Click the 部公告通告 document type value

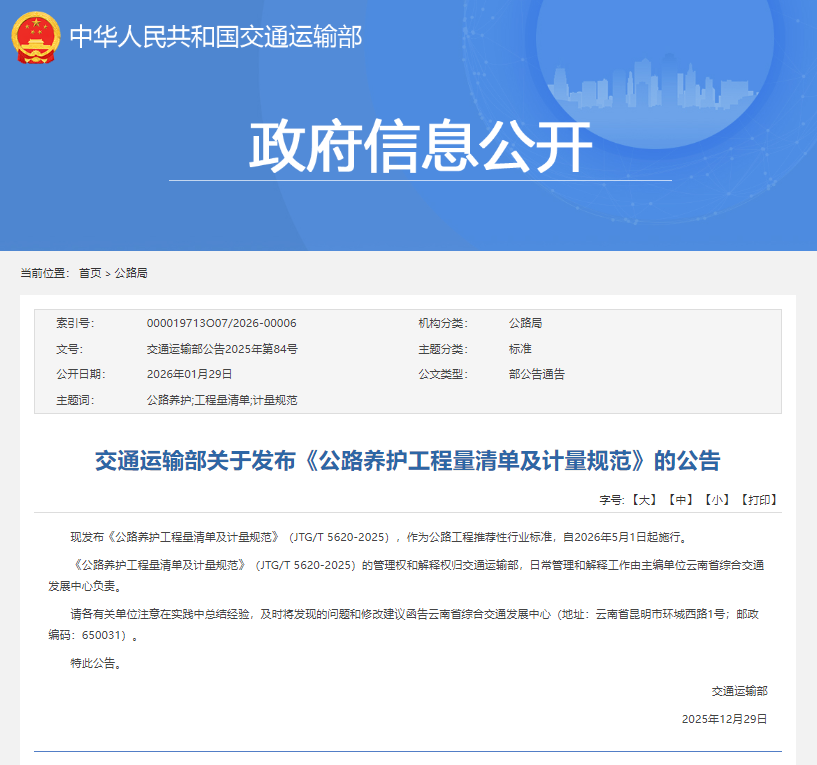536,374
